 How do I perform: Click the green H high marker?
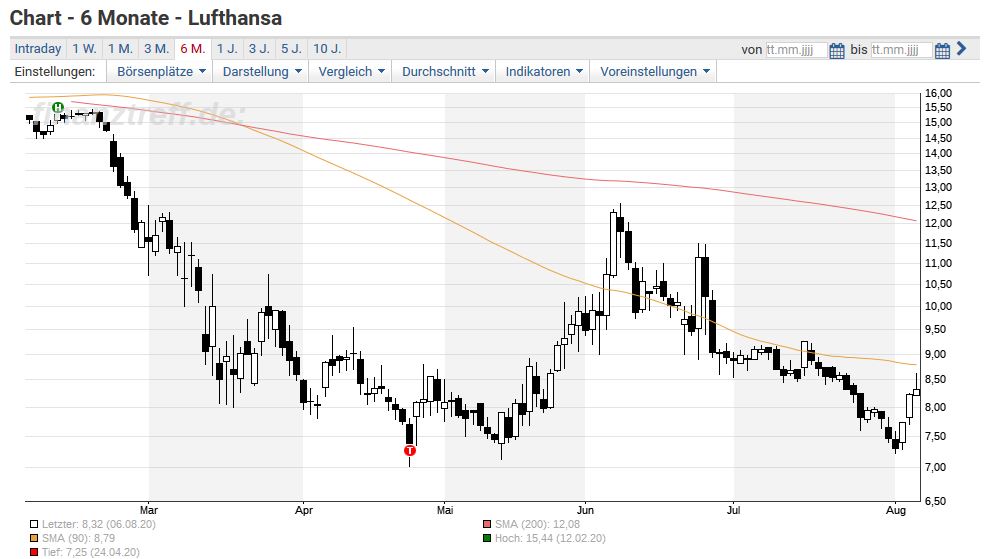58,107
